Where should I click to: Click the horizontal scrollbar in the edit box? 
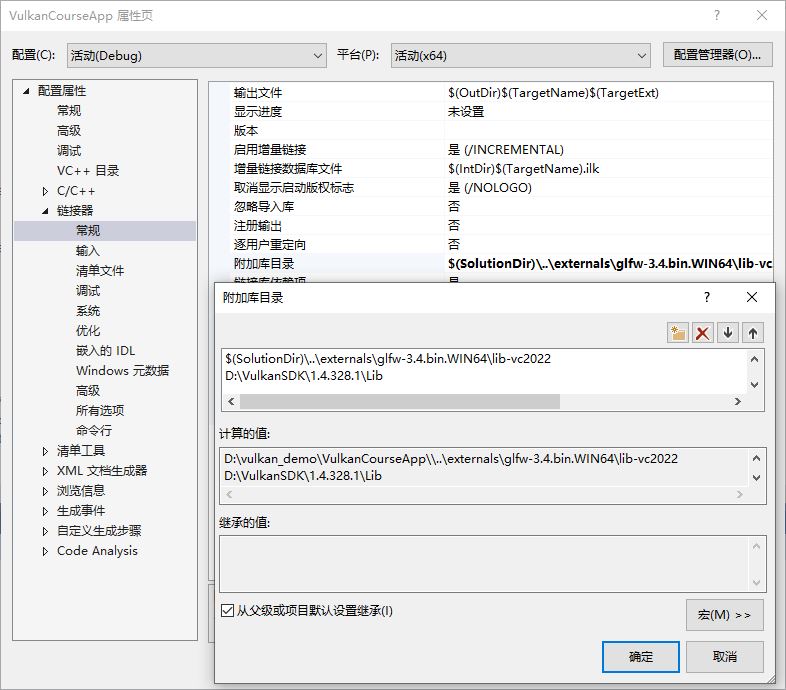tap(400, 401)
